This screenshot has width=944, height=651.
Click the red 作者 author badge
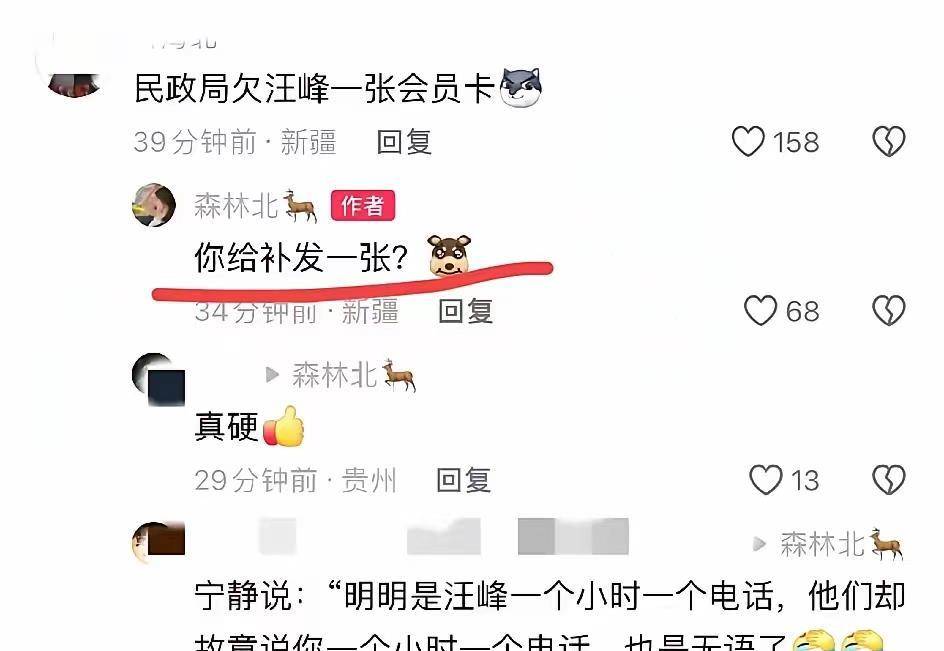coord(362,205)
